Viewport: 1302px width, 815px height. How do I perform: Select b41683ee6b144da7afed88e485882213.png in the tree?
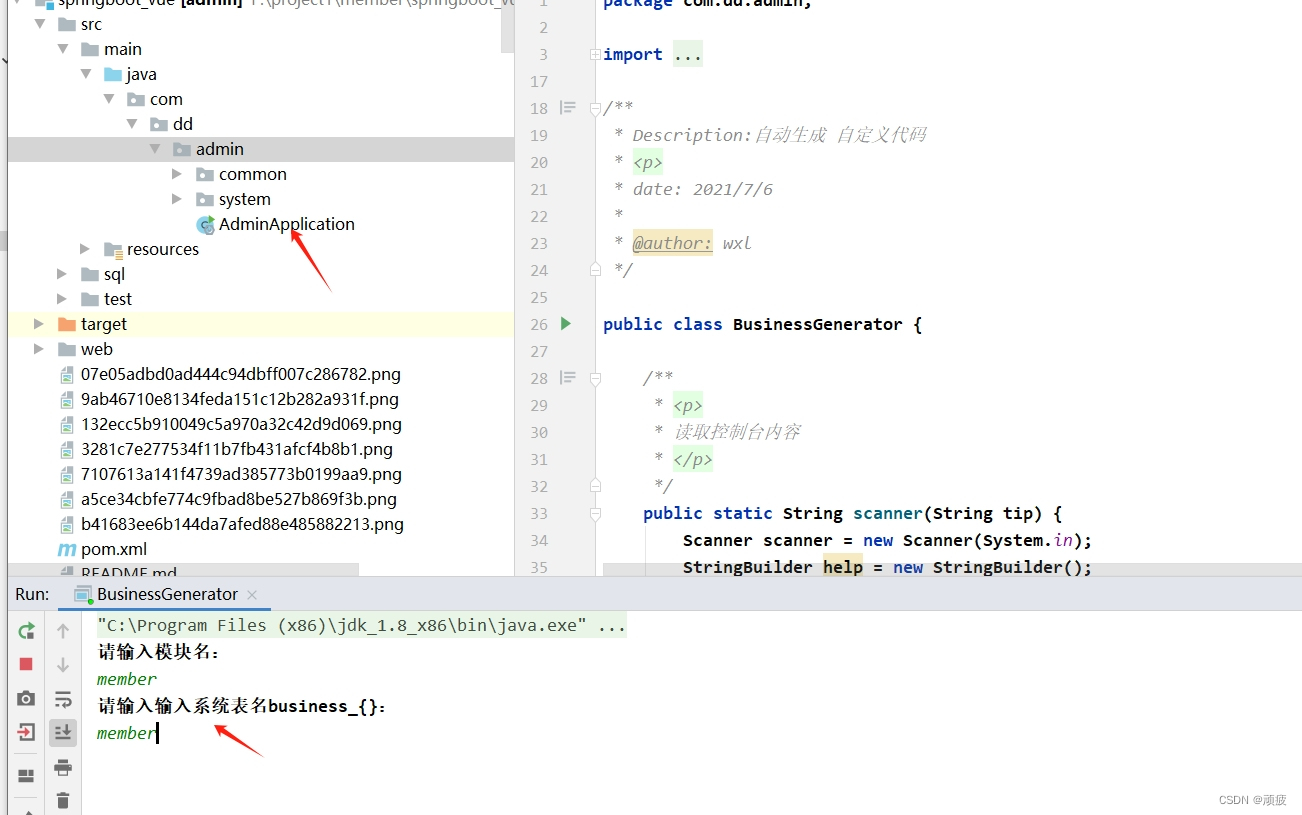(x=242, y=524)
